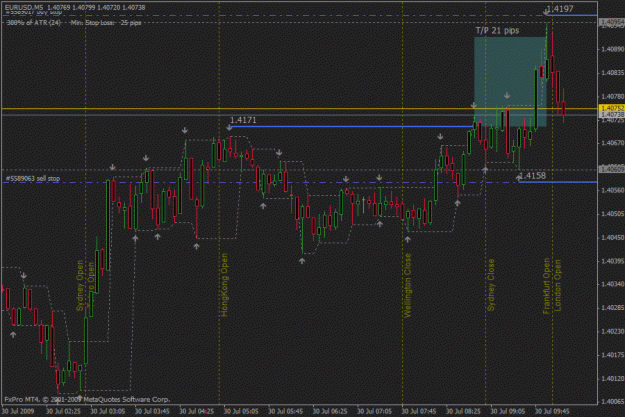The width and height of the screenshot is (625, 417).
Task: Click the 1.40065 price axis value
Action: point(613,401)
